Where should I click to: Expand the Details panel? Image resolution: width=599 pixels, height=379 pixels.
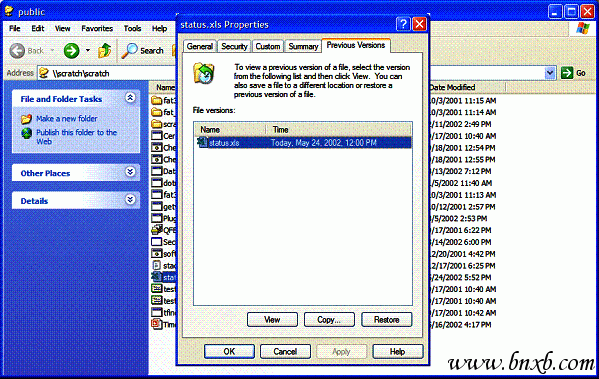tap(130, 199)
